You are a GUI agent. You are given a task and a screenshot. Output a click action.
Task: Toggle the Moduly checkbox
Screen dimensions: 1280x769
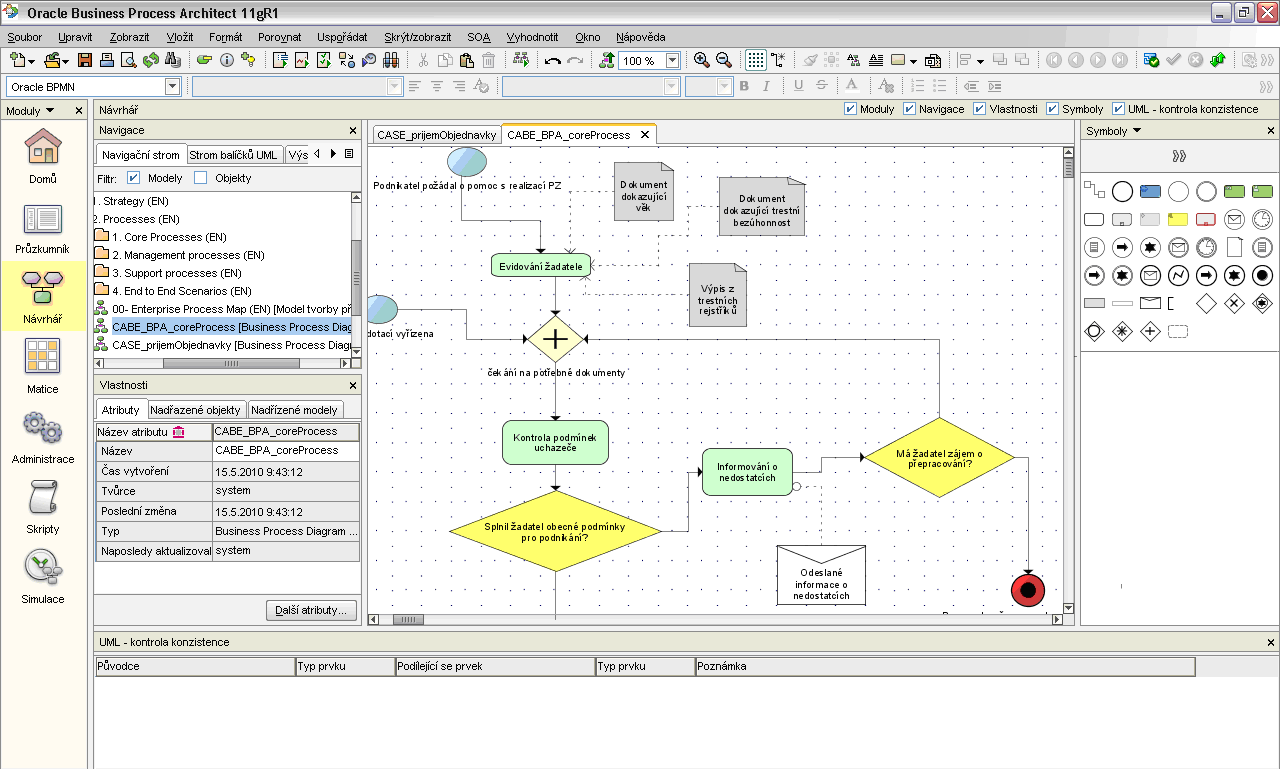click(850, 109)
